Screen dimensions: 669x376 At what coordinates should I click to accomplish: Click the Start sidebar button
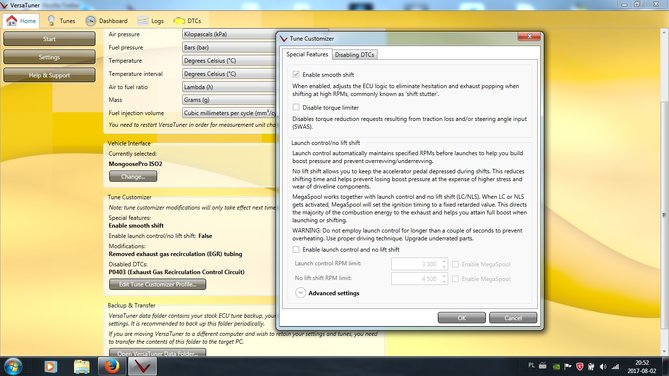point(49,38)
